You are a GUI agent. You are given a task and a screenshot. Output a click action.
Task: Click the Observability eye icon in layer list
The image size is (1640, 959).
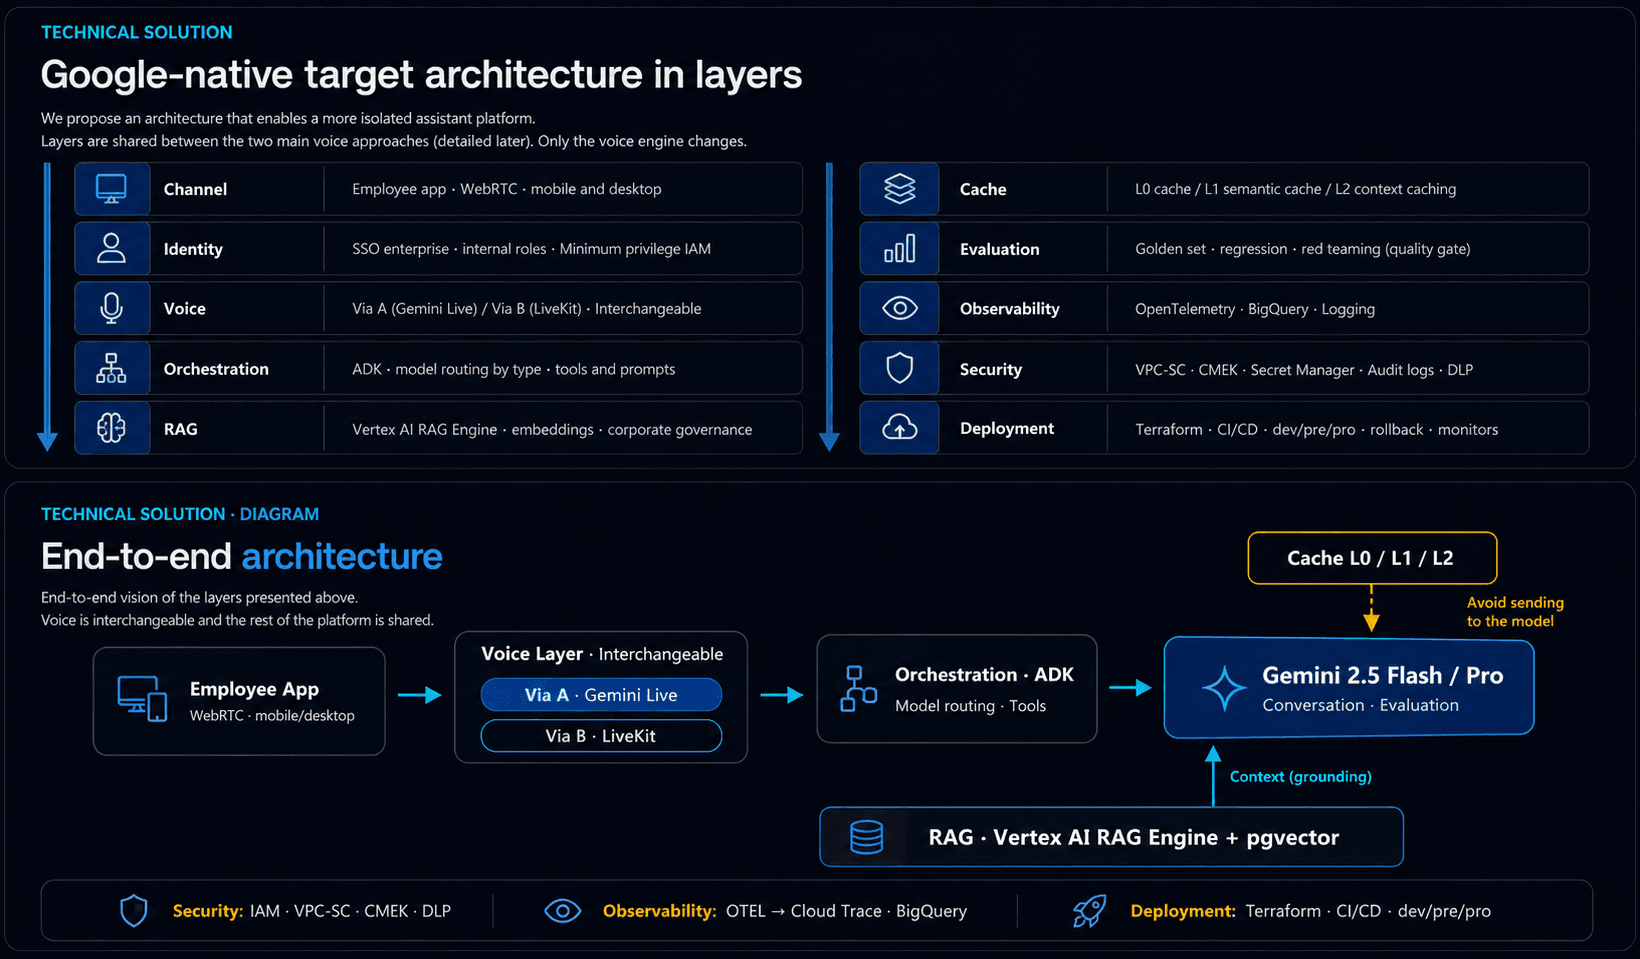tap(900, 309)
